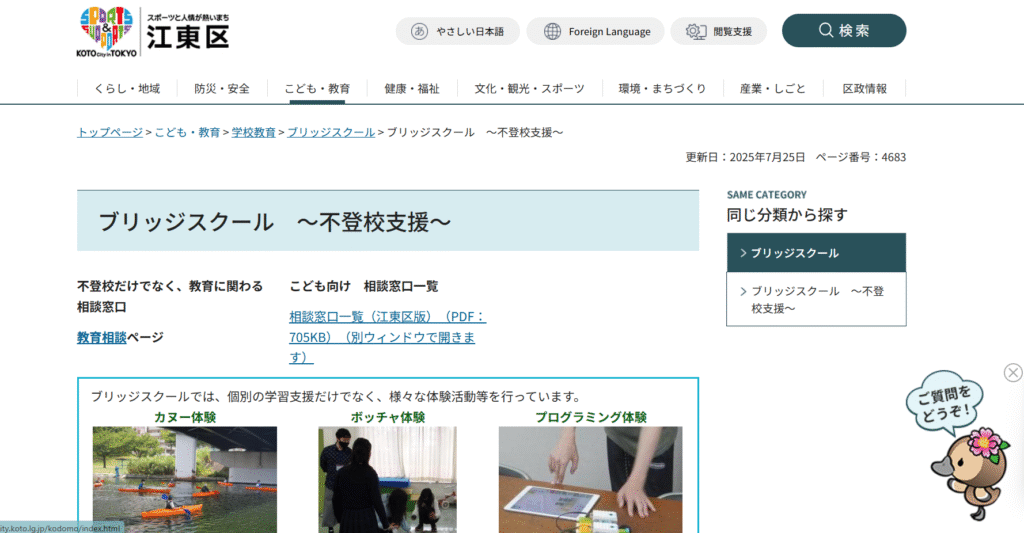Expand ブリッジスクール category in sidebar
Image resolution: width=1024 pixels, height=533 pixels.
click(x=816, y=253)
